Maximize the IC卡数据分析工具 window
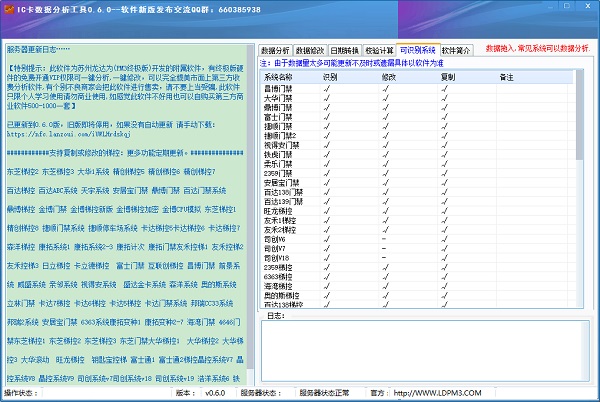600x402 pixels. coord(567,6)
